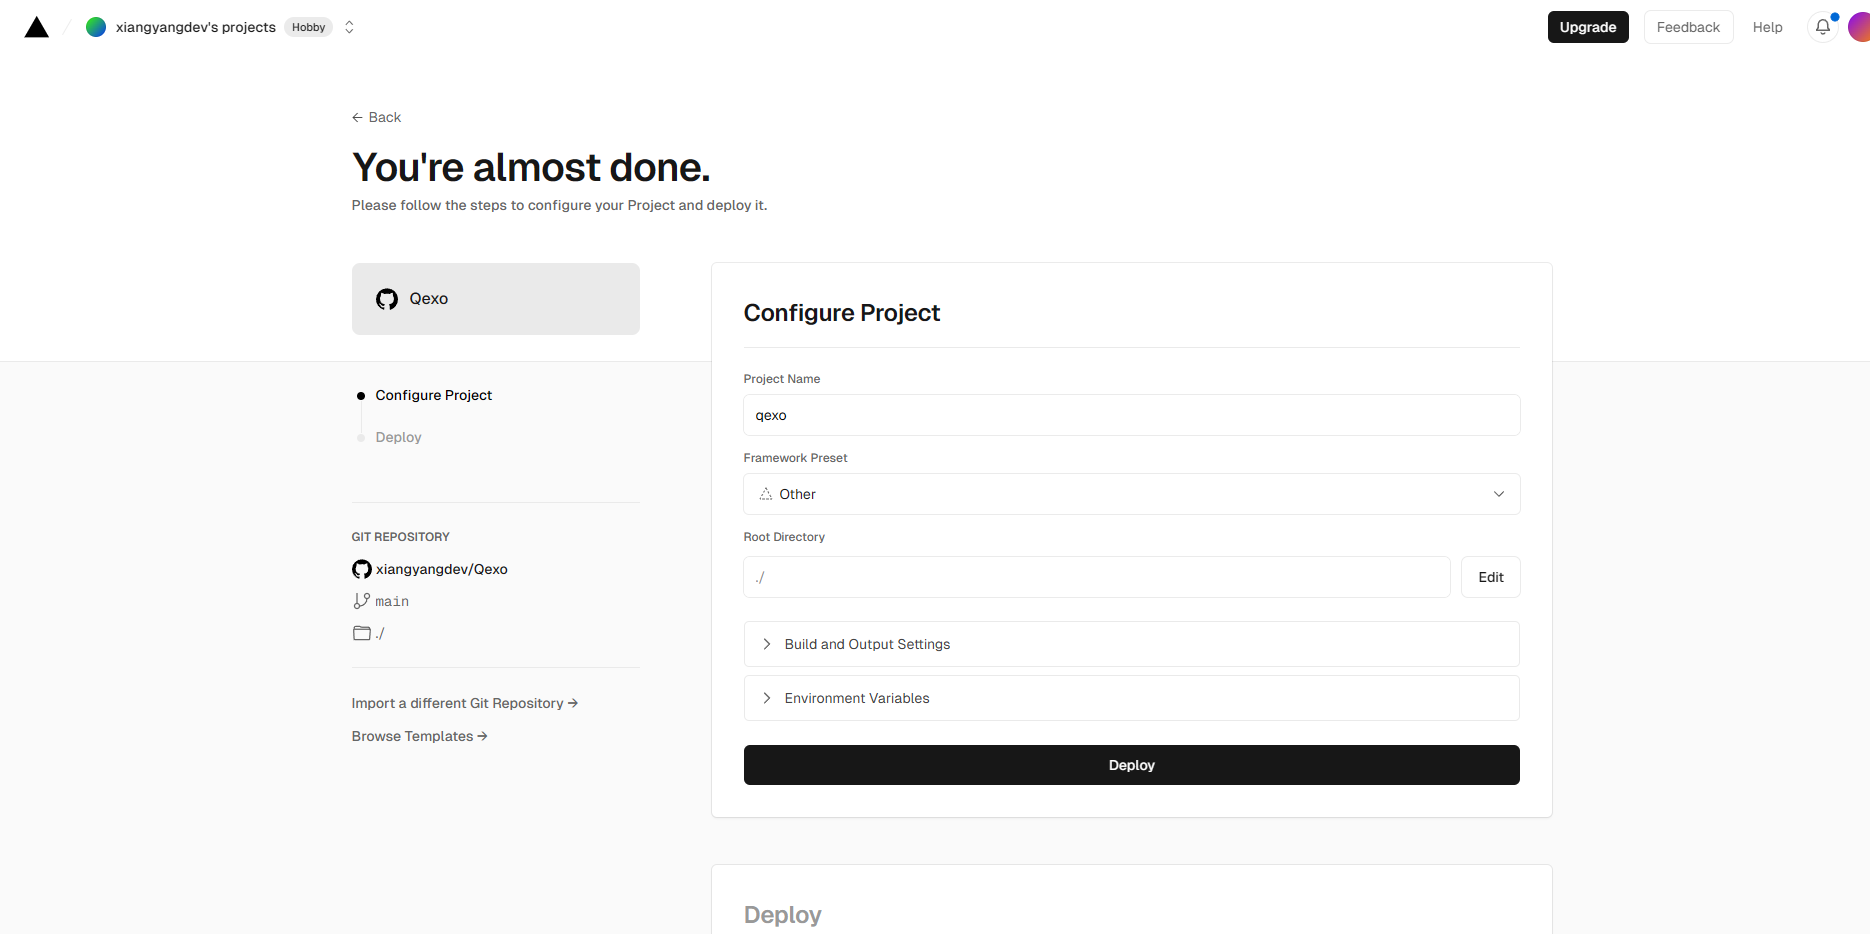Open notifications bell icon

1823,27
